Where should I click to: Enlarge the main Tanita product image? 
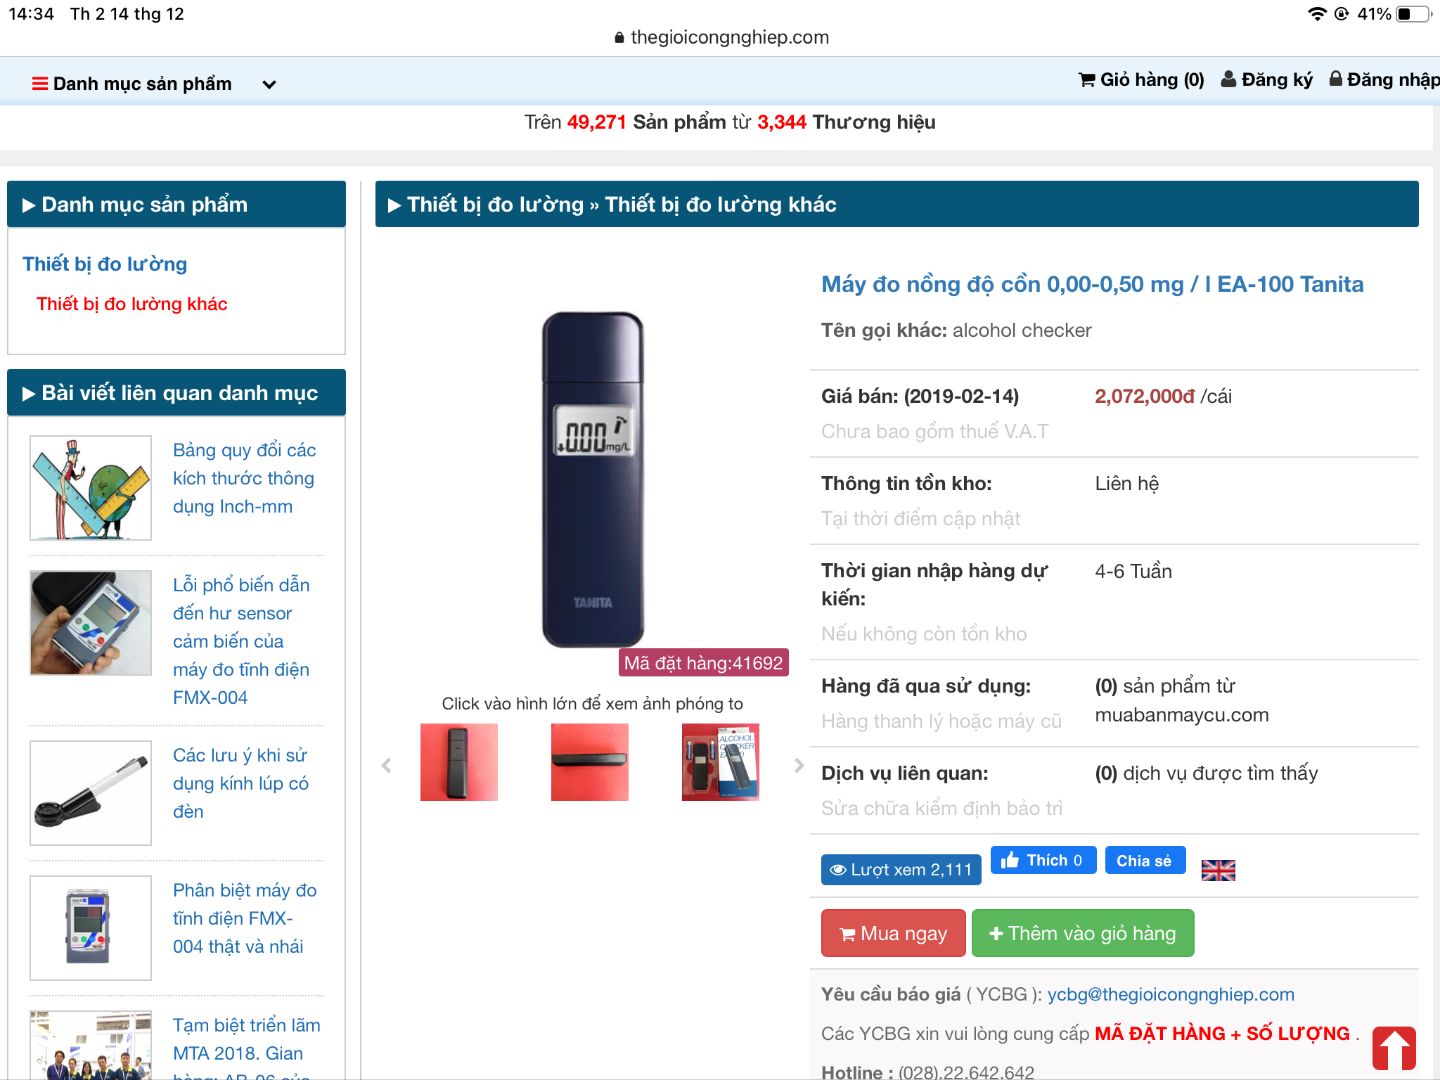pos(593,480)
